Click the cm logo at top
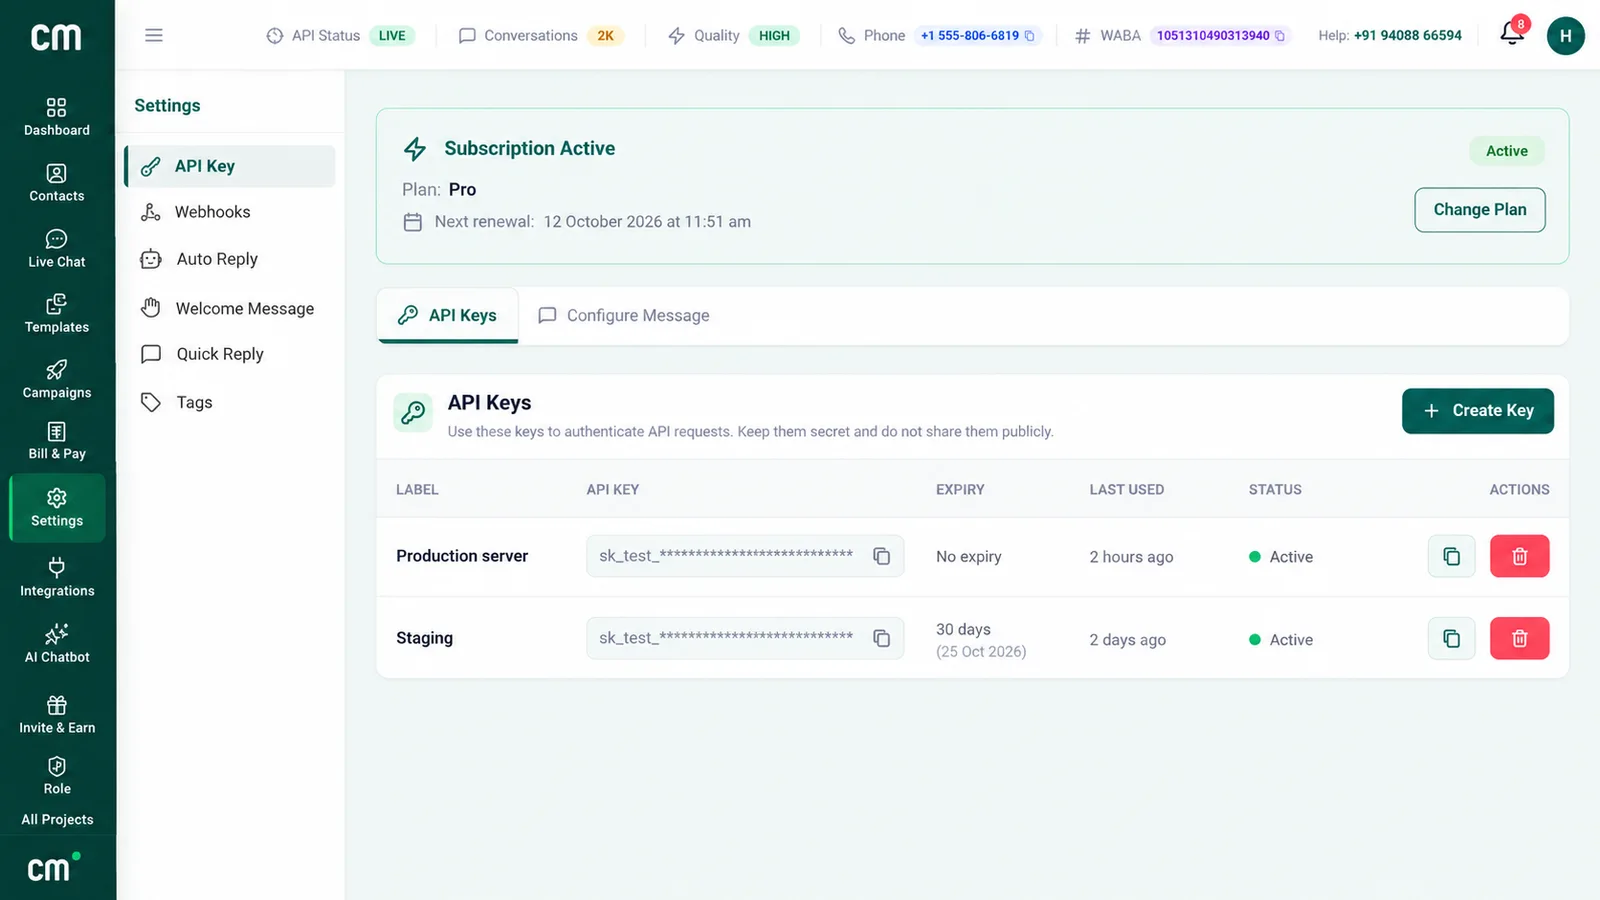The height and width of the screenshot is (900, 1600). coord(56,38)
